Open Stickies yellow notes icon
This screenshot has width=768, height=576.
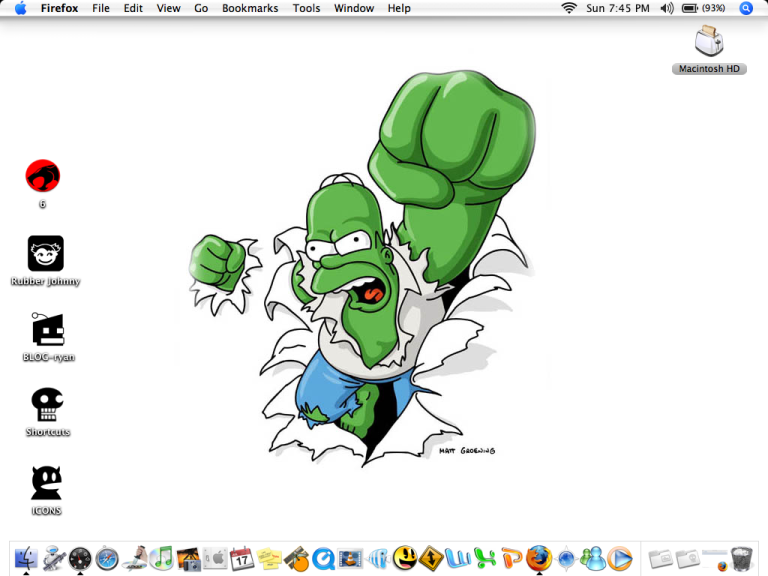click(x=269, y=558)
